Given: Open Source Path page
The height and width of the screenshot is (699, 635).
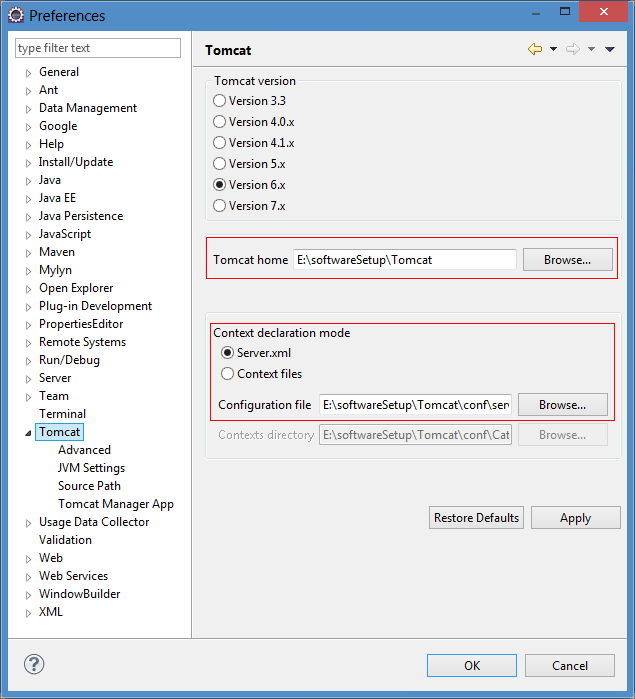Looking at the screenshot, I should 89,486.
